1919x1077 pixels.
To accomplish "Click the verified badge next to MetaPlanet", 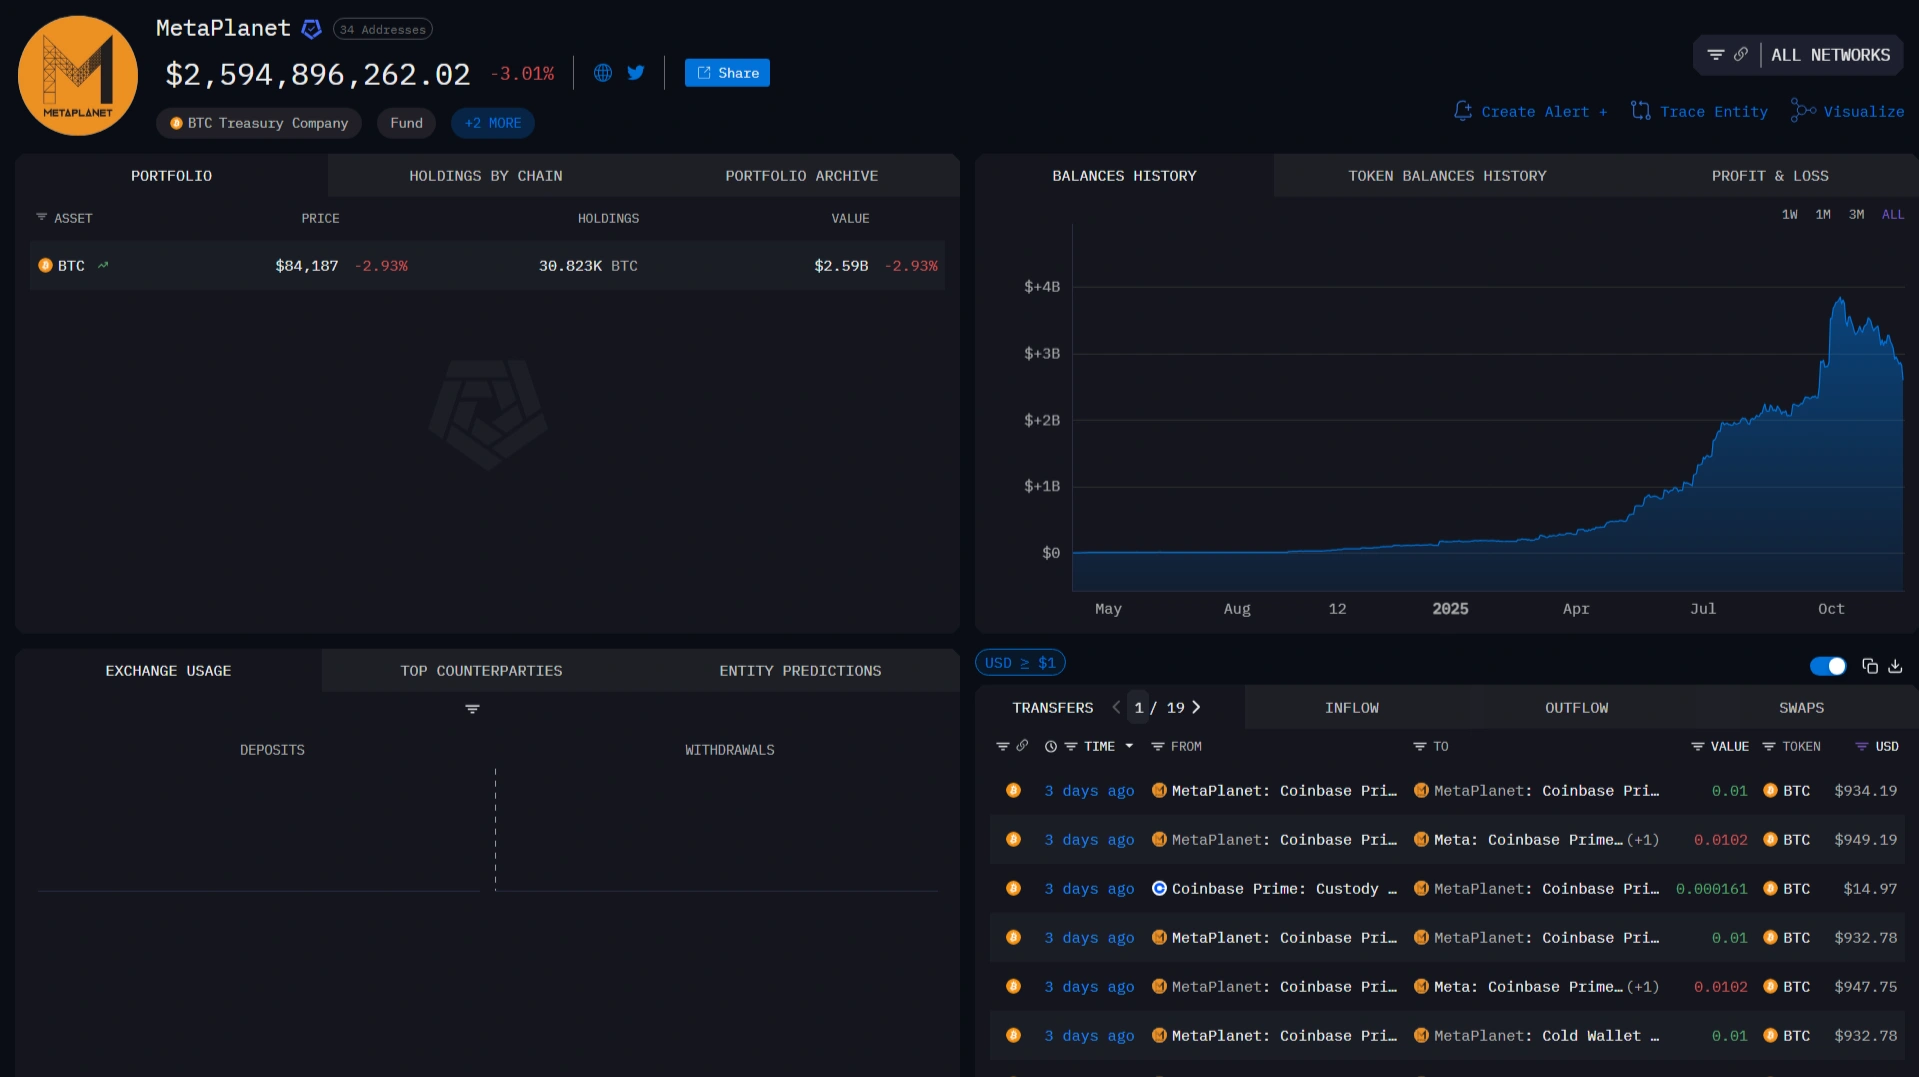I will click(312, 29).
